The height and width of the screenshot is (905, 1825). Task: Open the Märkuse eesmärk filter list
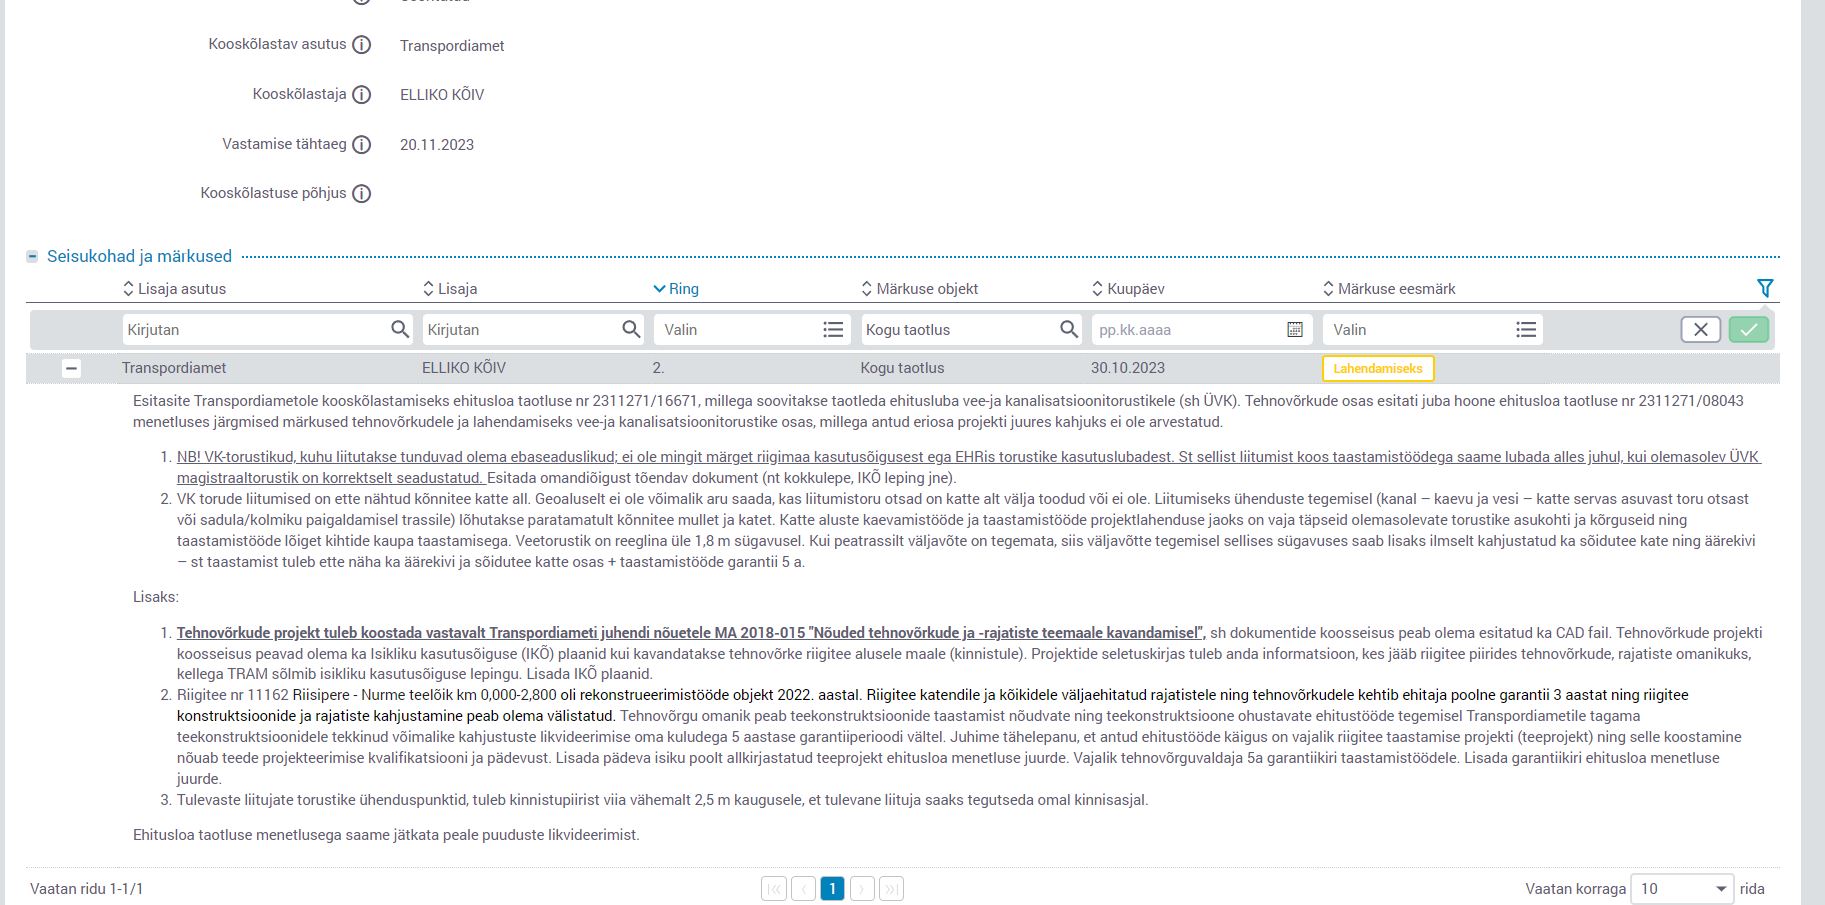tap(1433, 330)
